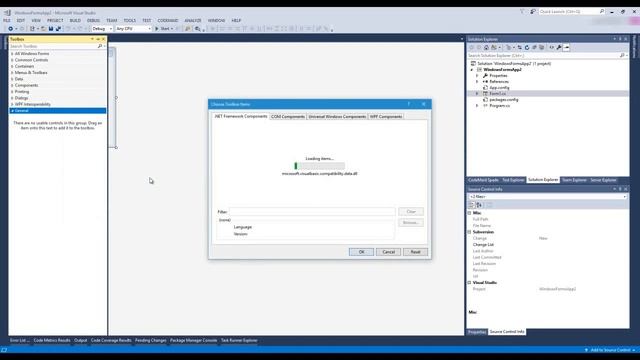The width and height of the screenshot is (640, 360).
Task: Click Search Solution Explorer input field
Action: (543, 55)
